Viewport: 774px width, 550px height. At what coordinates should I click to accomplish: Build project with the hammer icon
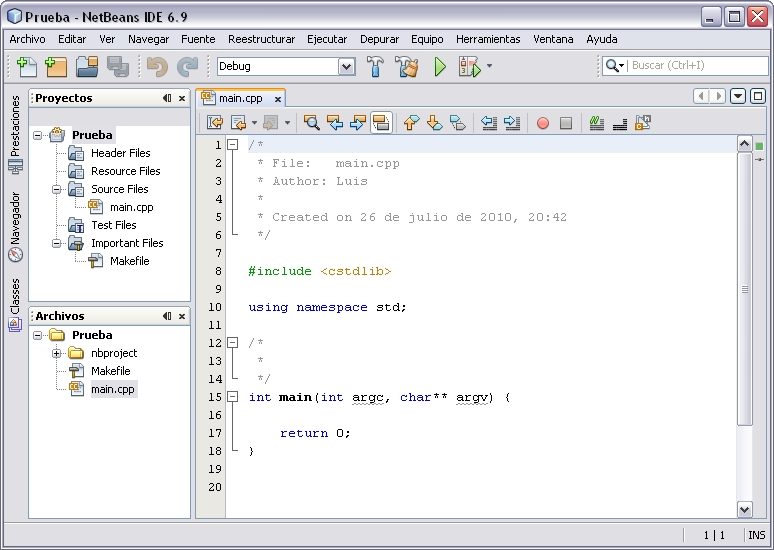coord(376,66)
